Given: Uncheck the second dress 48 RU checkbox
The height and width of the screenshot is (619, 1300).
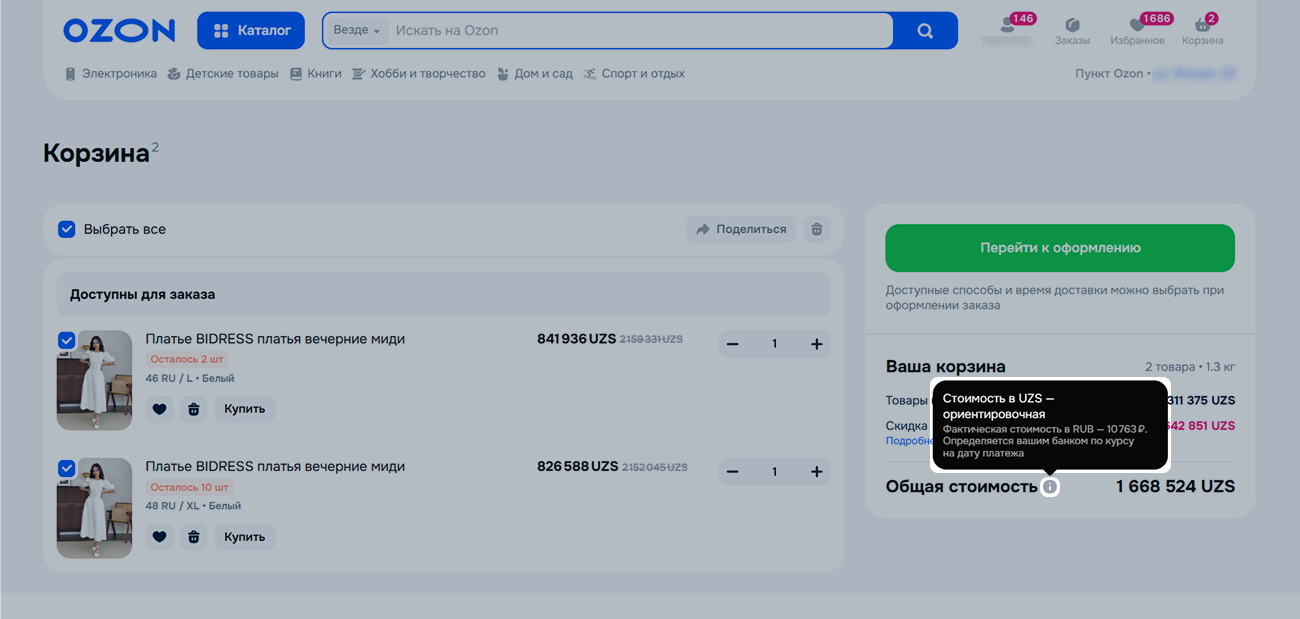Looking at the screenshot, I should pos(66,468).
